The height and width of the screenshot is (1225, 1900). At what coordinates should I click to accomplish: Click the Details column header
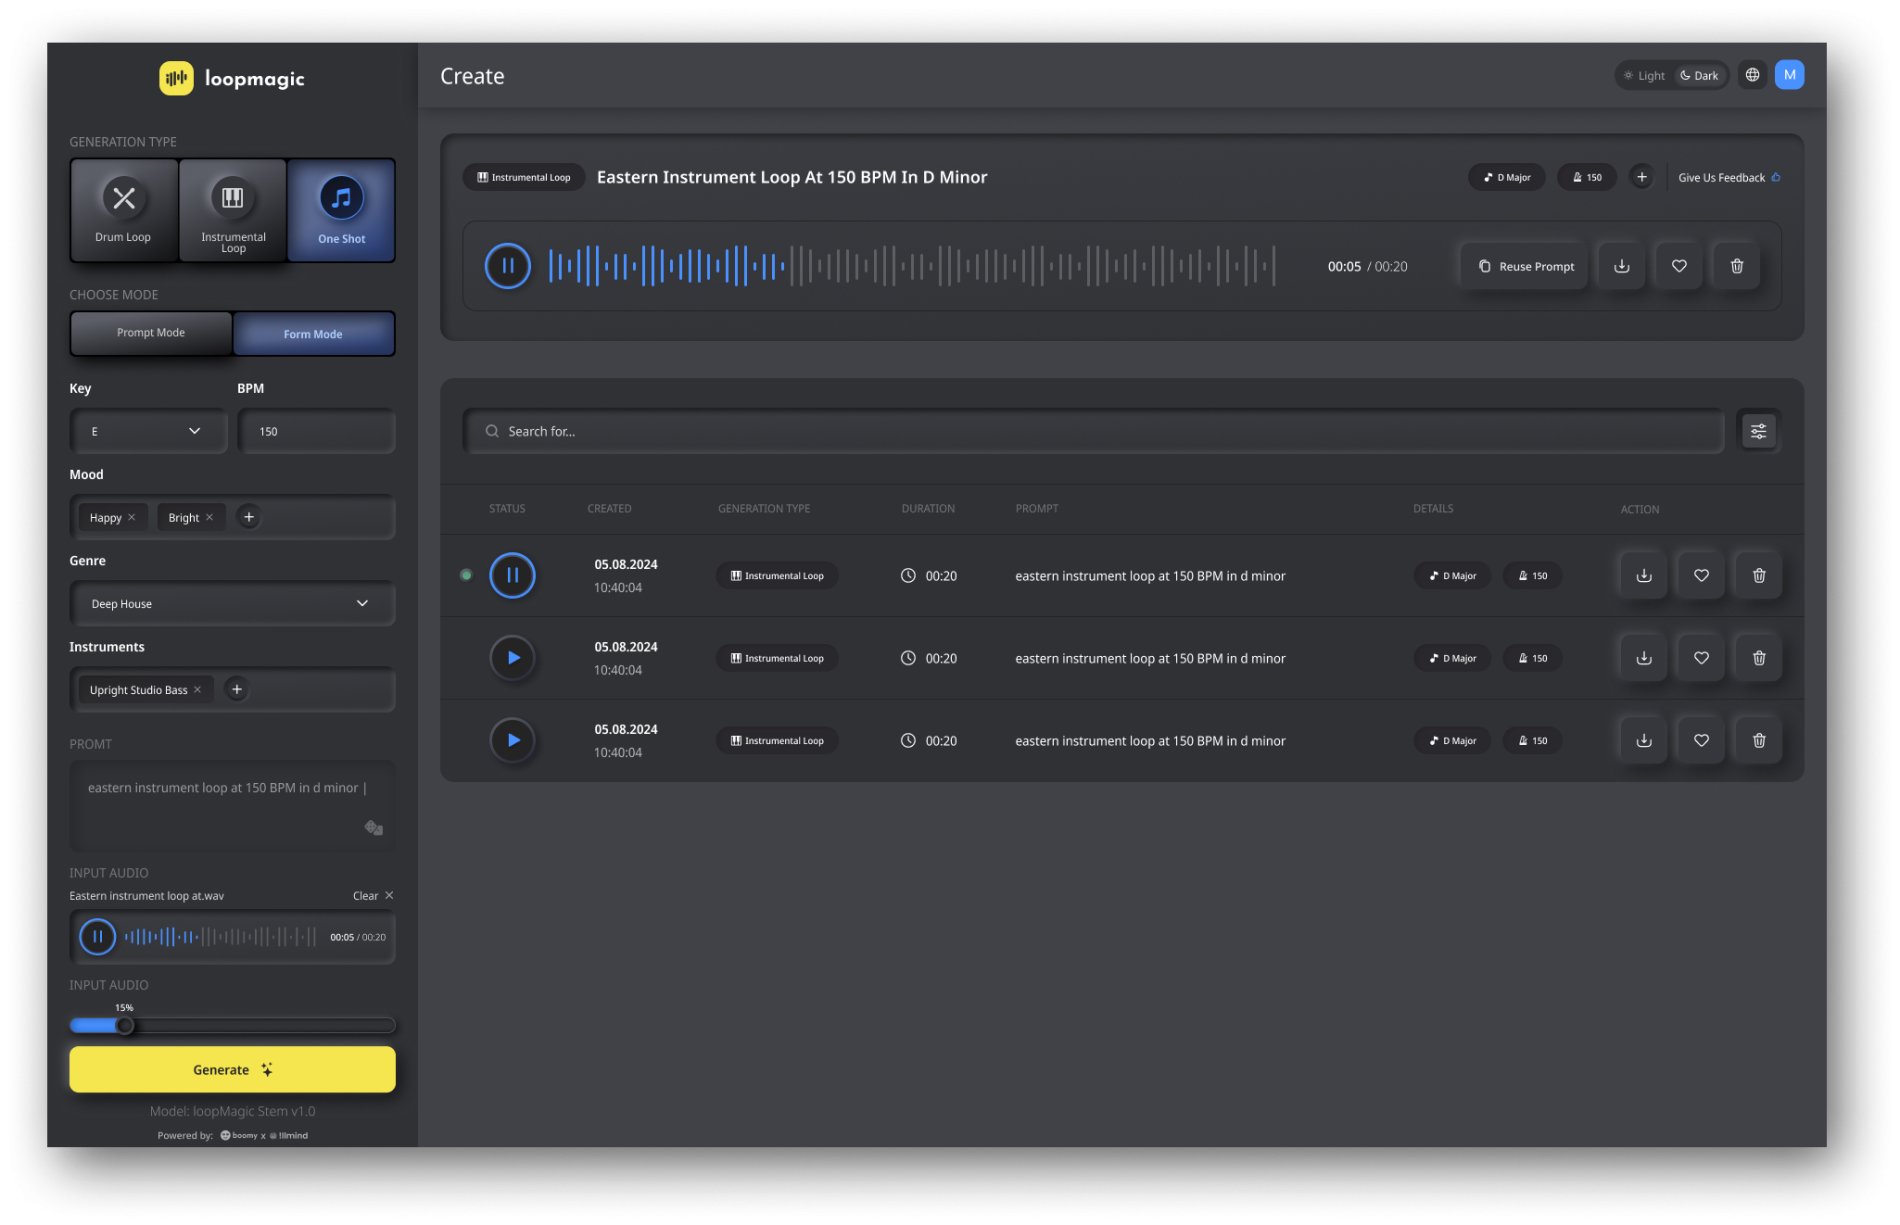click(x=1433, y=508)
